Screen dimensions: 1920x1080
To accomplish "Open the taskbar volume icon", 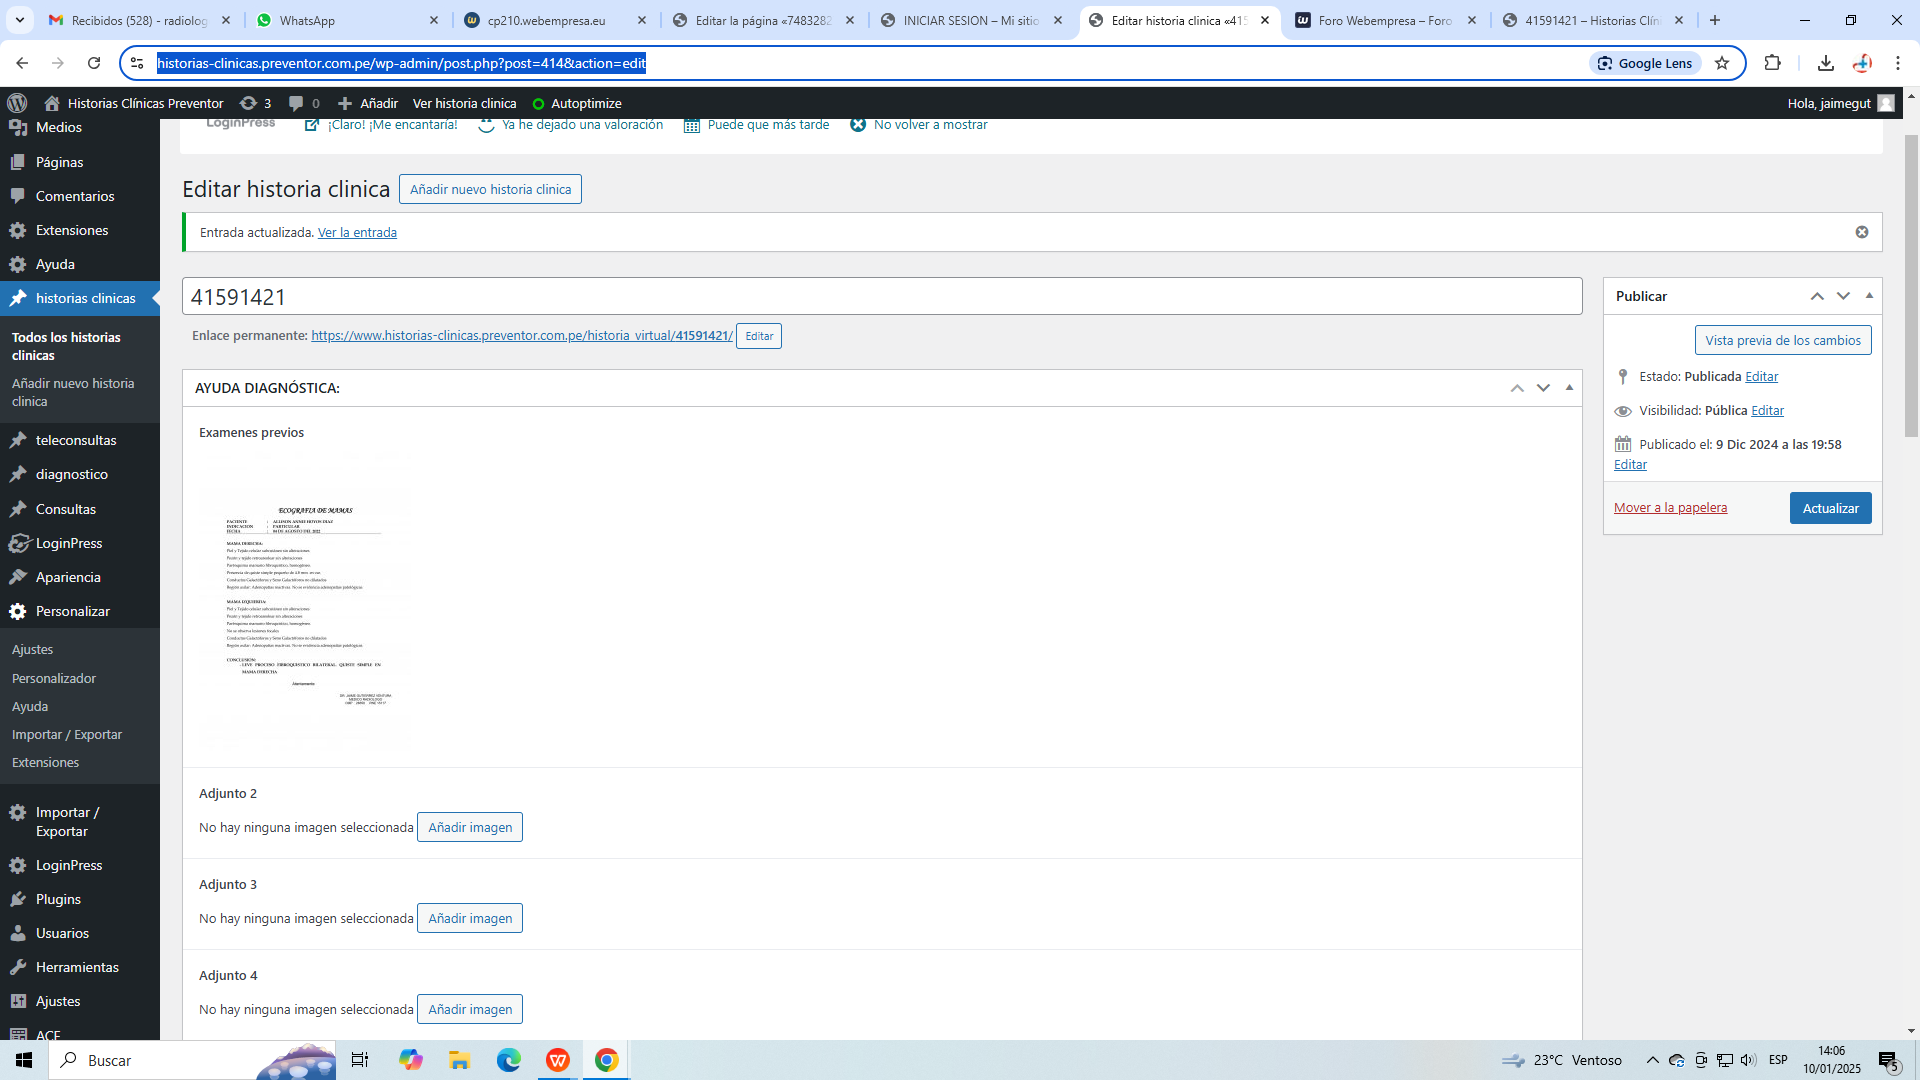I will click(1748, 1060).
